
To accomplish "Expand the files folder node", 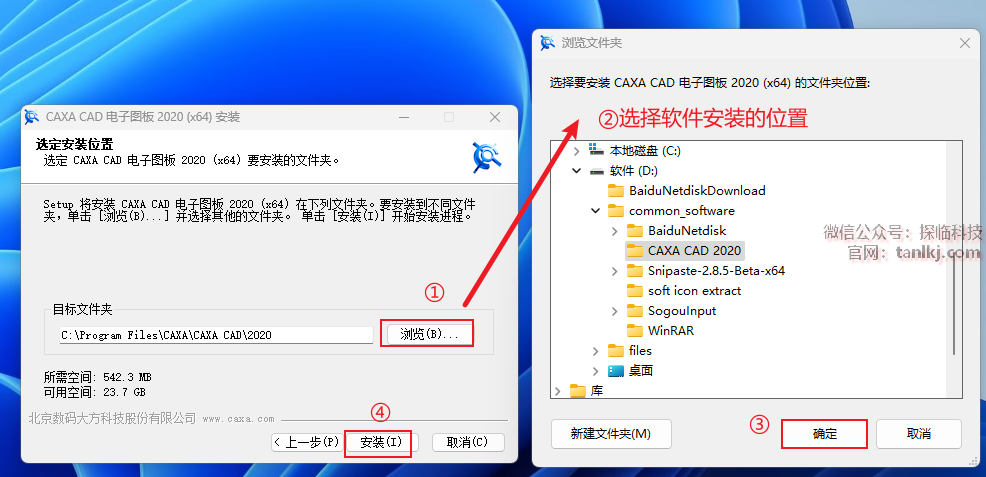I will point(595,351).
